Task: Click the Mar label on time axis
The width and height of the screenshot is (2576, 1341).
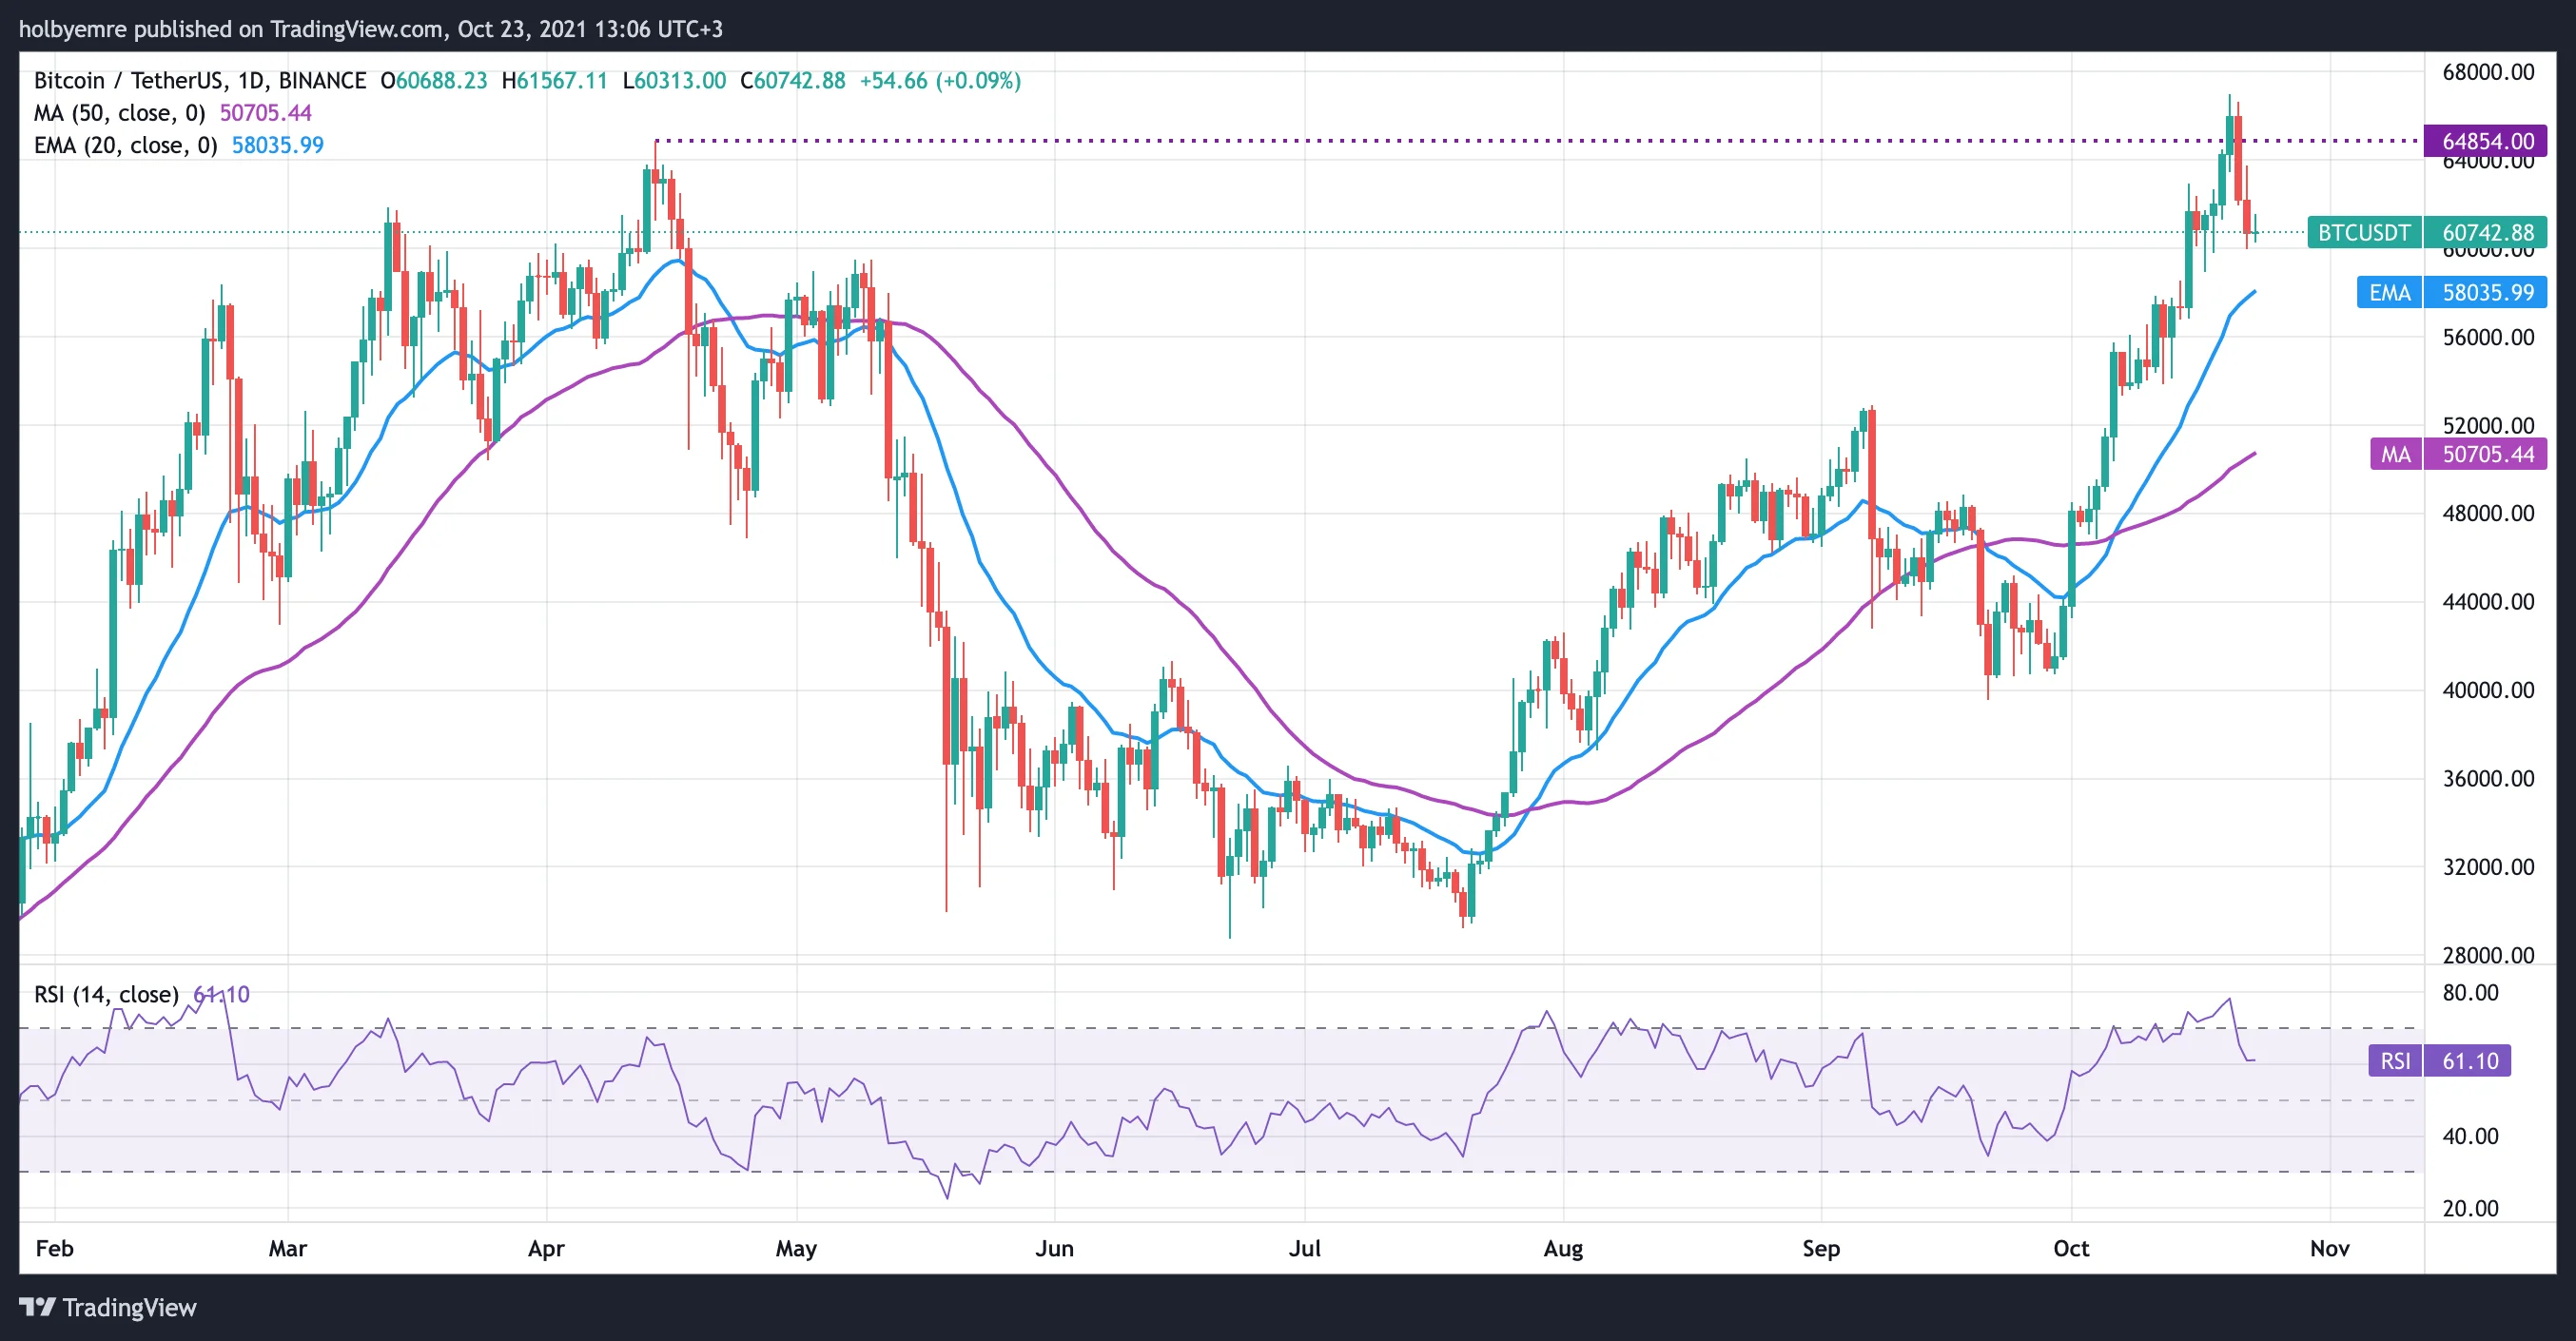Action: tap(288, 1248)
